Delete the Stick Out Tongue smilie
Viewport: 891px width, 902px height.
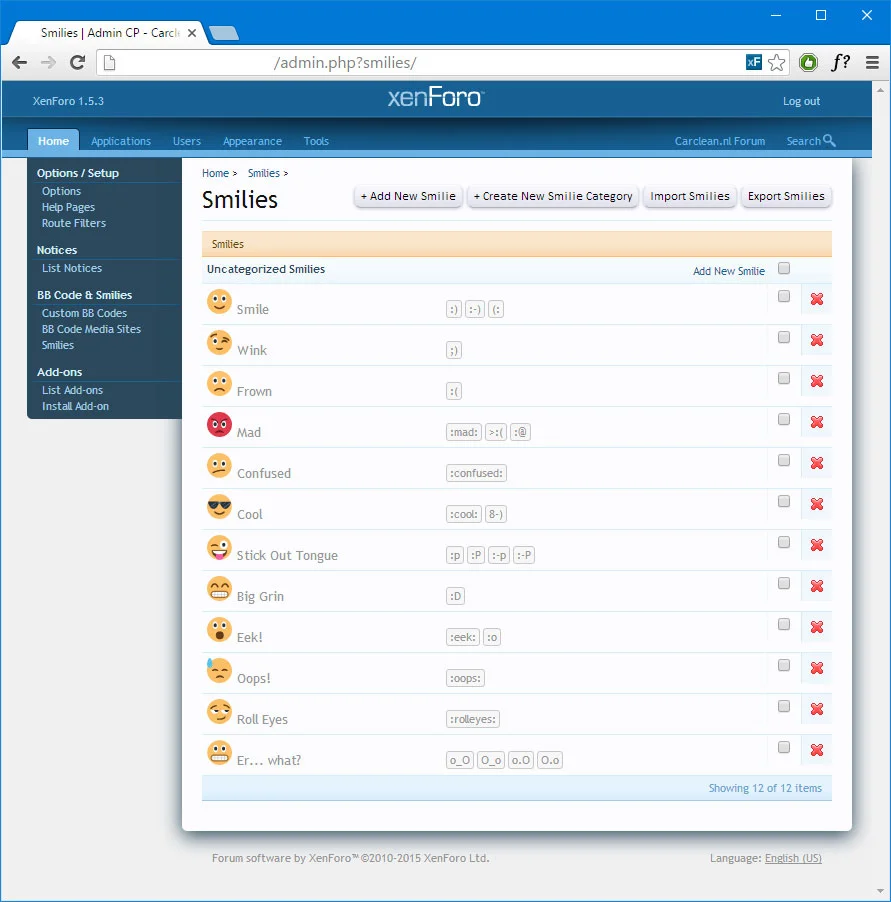[x=816, y=545]
